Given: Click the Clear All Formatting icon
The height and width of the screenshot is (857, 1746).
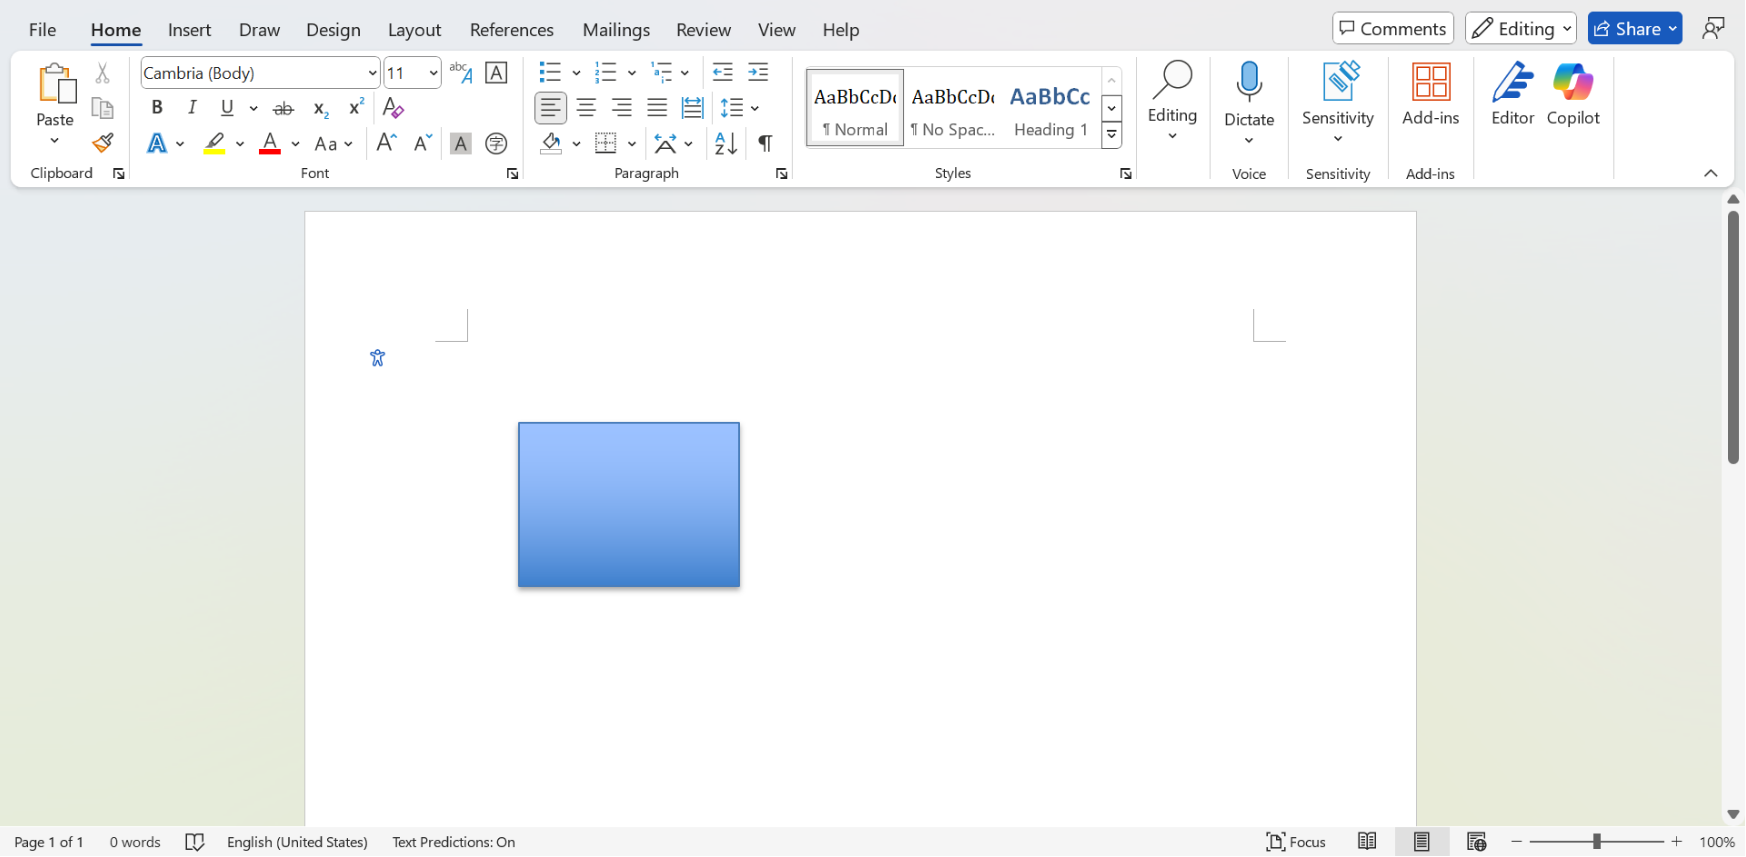Looking at the screenshot, I should (x=393, y=108).
